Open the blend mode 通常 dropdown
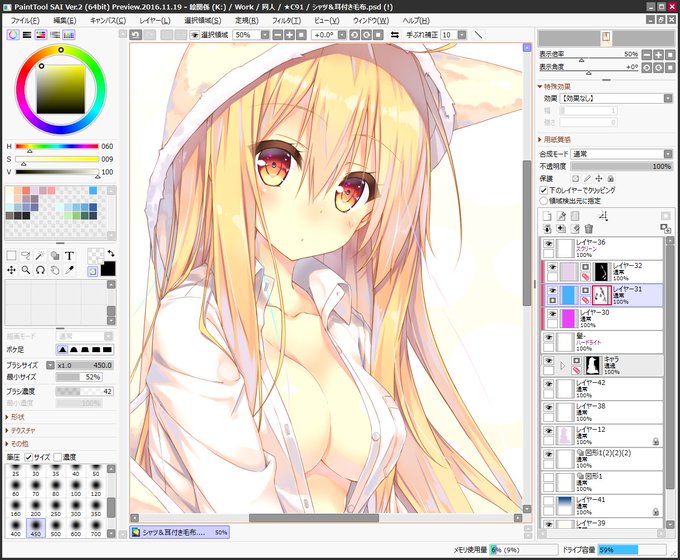Screen dimensions: 680x560 pos(668,154)
